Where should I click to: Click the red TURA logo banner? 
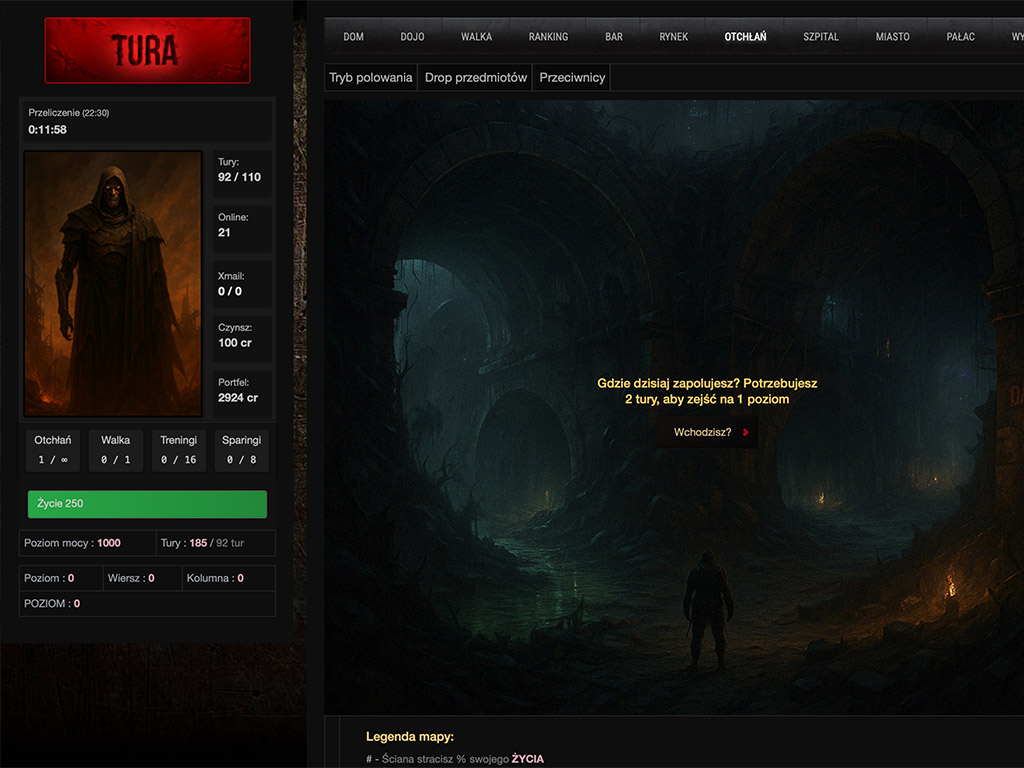pos(147,50)
